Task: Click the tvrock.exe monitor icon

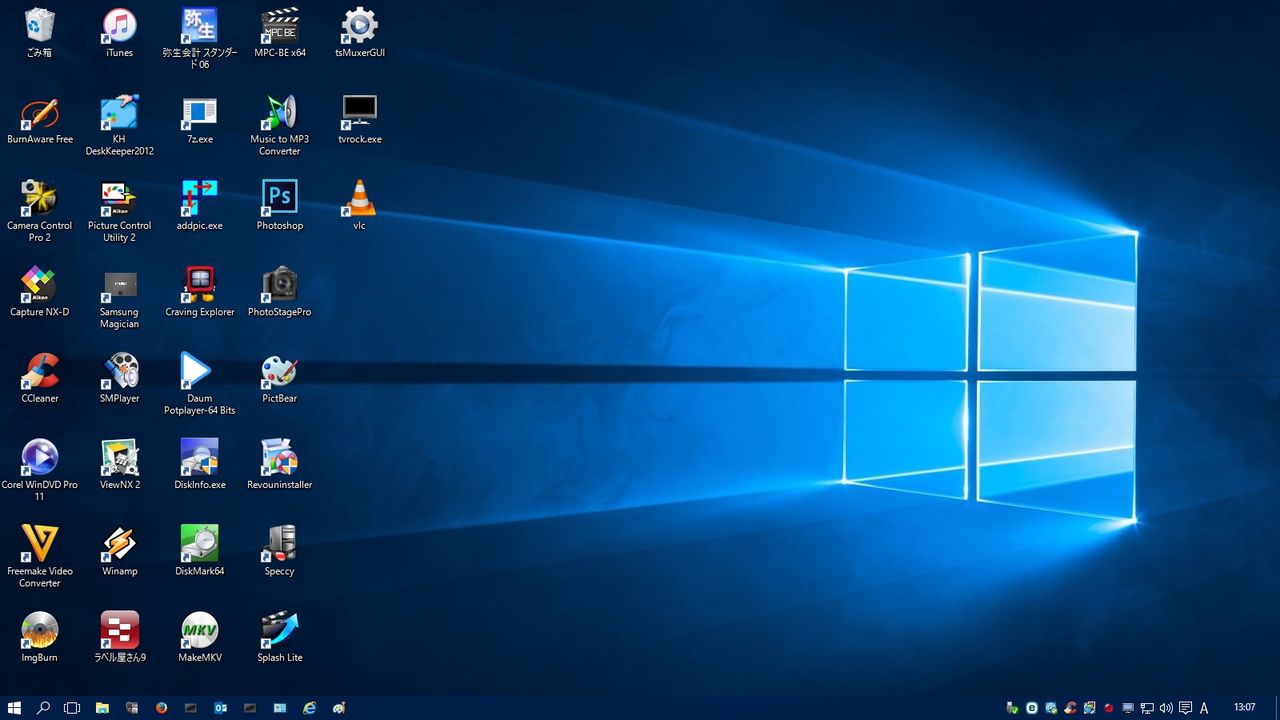Action: pos(360,120)
